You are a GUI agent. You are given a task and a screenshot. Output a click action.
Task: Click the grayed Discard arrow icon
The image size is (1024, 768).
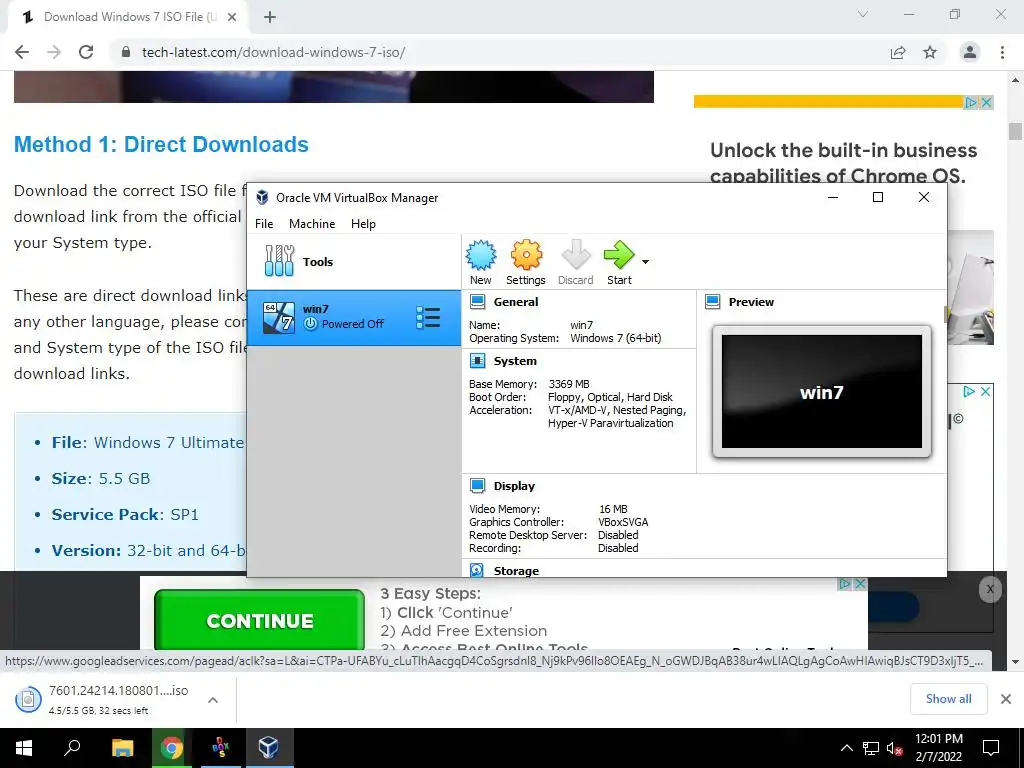[575, 255]
